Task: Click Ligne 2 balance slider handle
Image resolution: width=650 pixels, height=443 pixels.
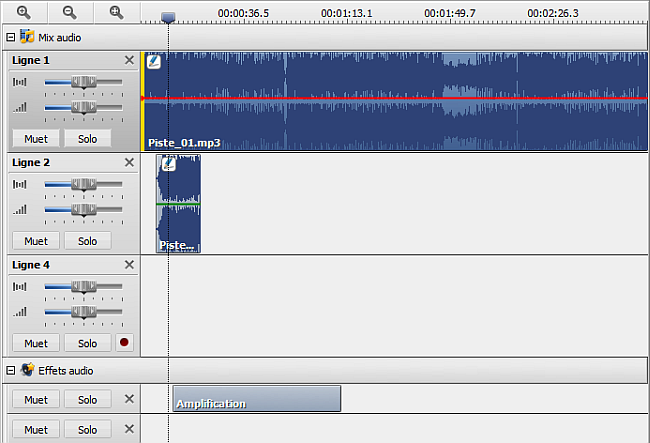Action: click(84, 184)
